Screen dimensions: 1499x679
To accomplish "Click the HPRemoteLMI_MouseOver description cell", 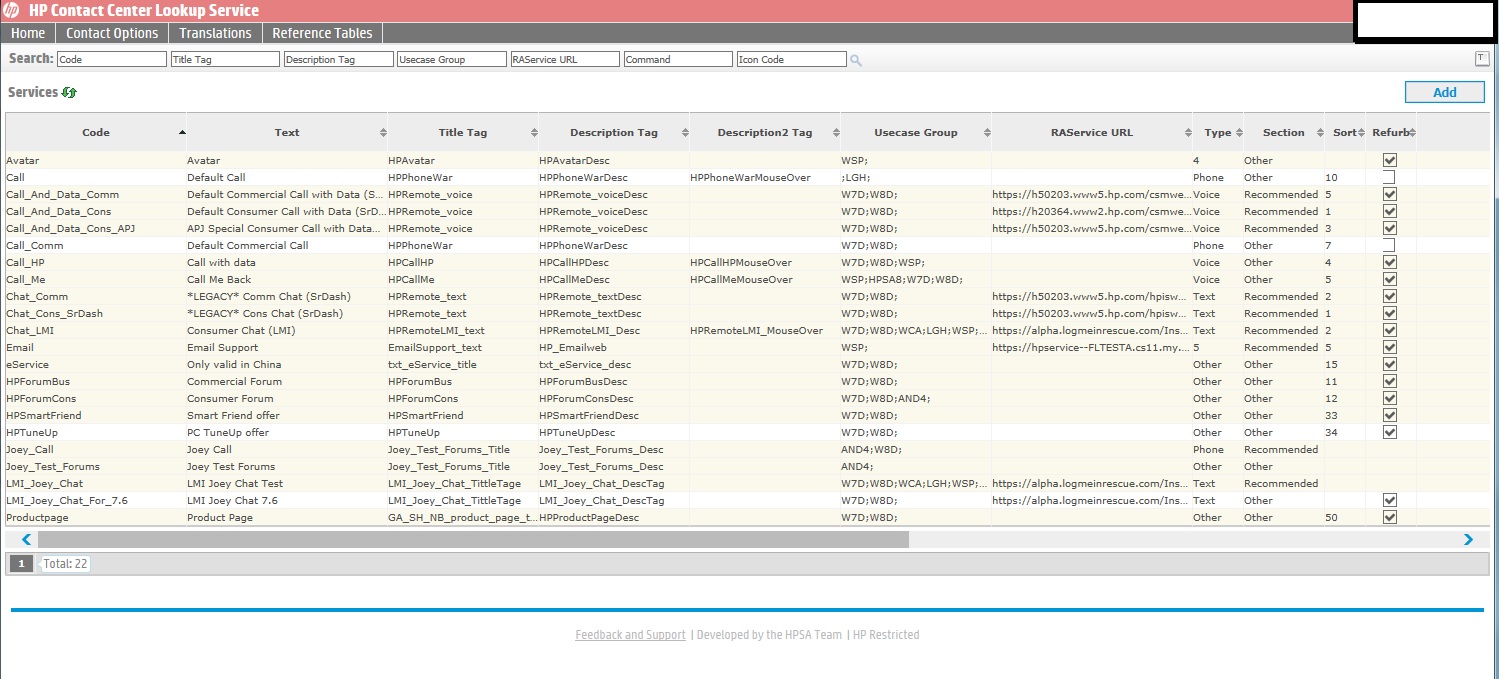I will coord(765,330).
